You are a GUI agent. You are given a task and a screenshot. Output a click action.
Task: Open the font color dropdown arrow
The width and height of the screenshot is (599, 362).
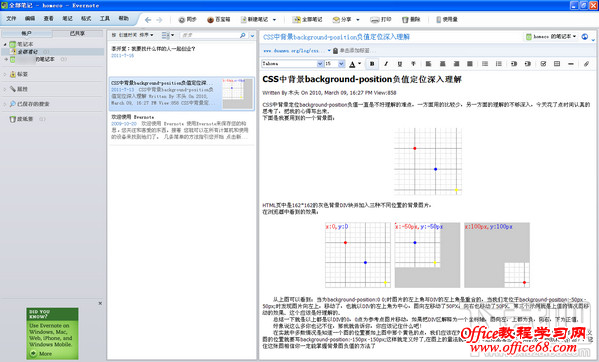[359, 64]
